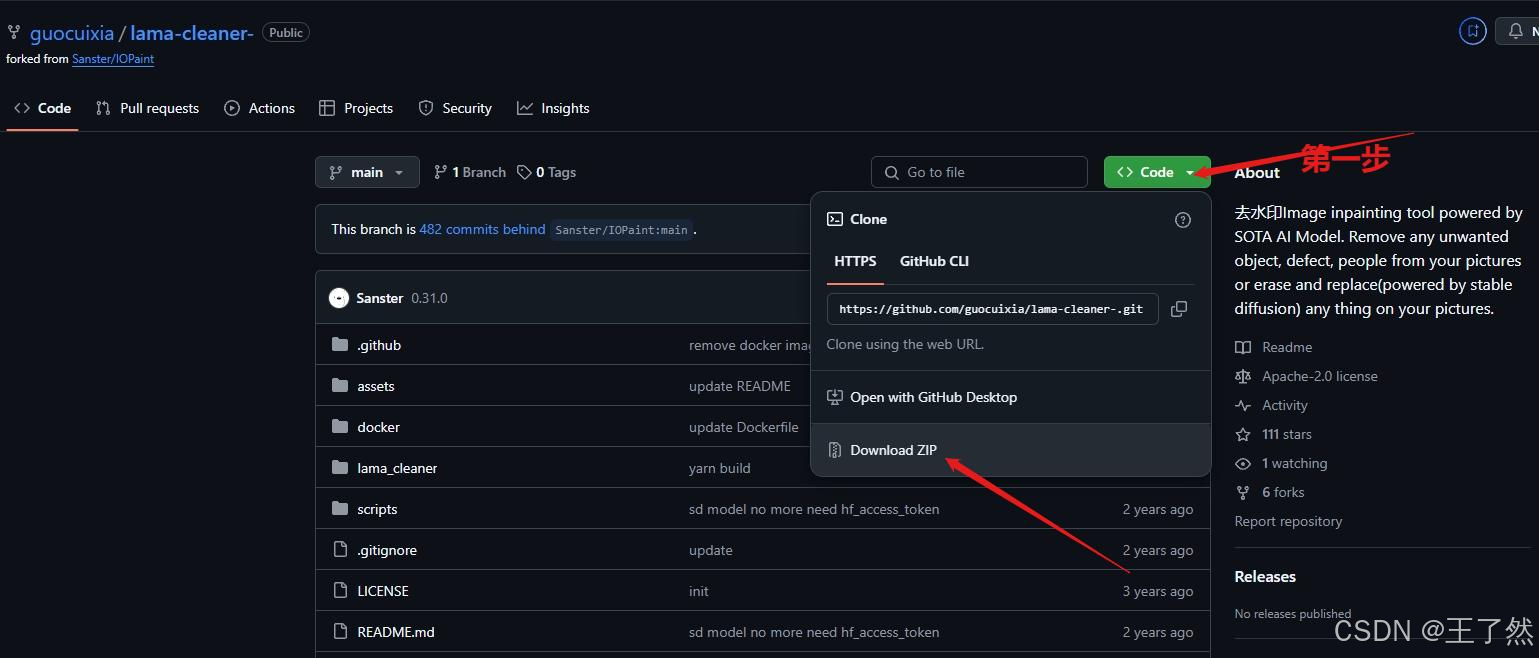Click the HTTPS clone URL text field
1539x658 pixels.
(x=992, y=309)
